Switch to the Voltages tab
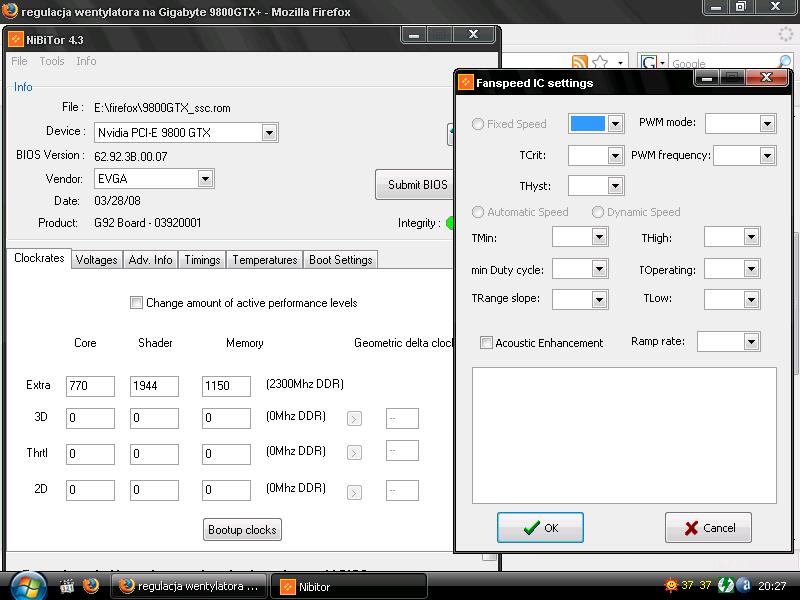This screenshot has height=600, width=800. pyautogui.click(x=96, y=260)
